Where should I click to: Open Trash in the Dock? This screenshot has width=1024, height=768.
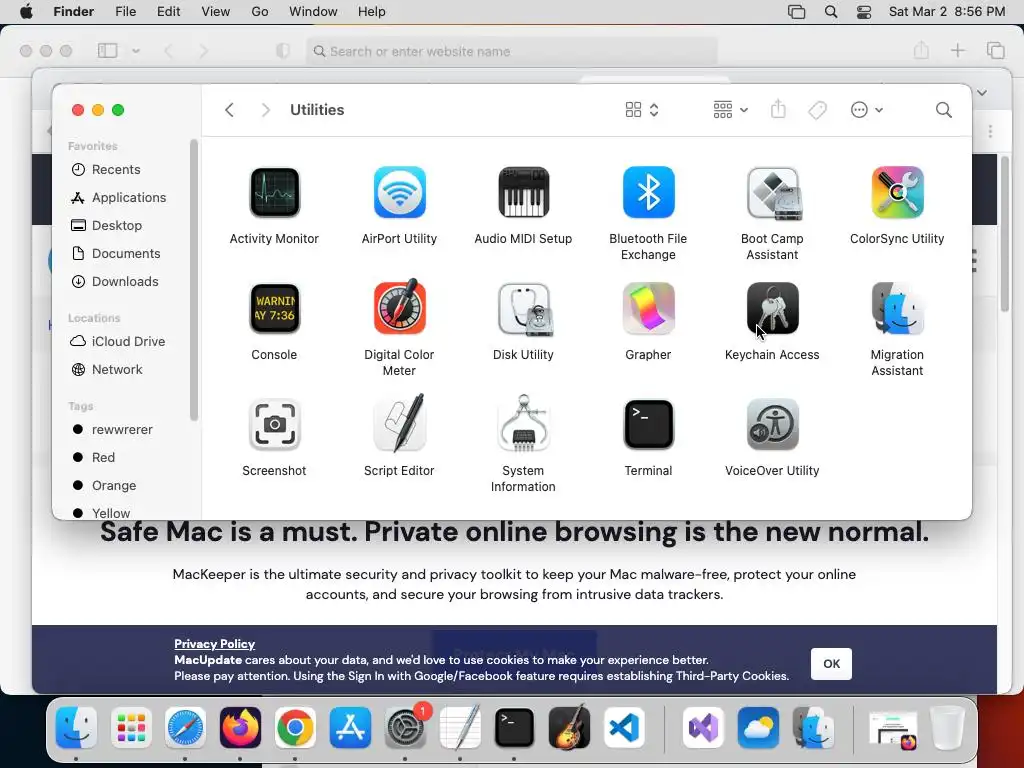[x=948, y=728]
